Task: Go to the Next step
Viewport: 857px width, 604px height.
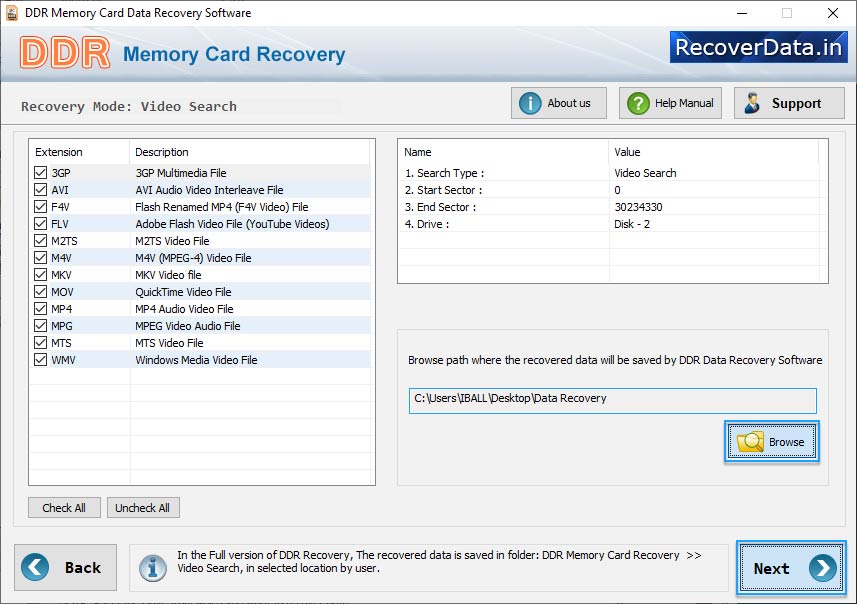Action: 791,568
